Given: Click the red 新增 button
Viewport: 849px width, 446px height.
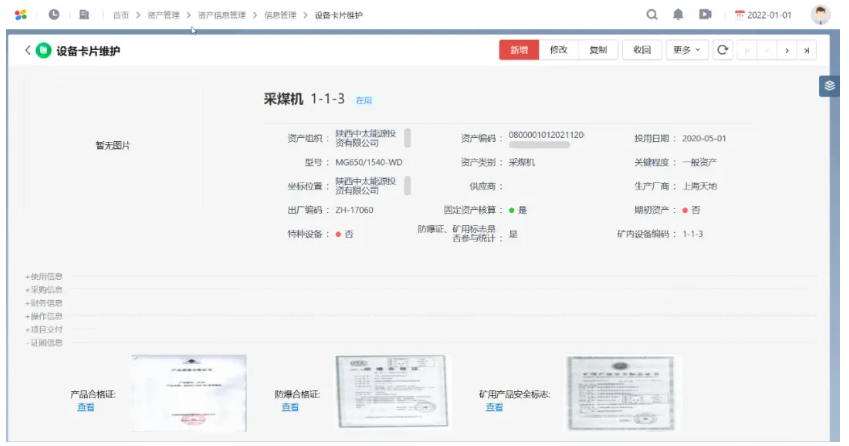Looking at the screenshot, I should coord(519,50).
